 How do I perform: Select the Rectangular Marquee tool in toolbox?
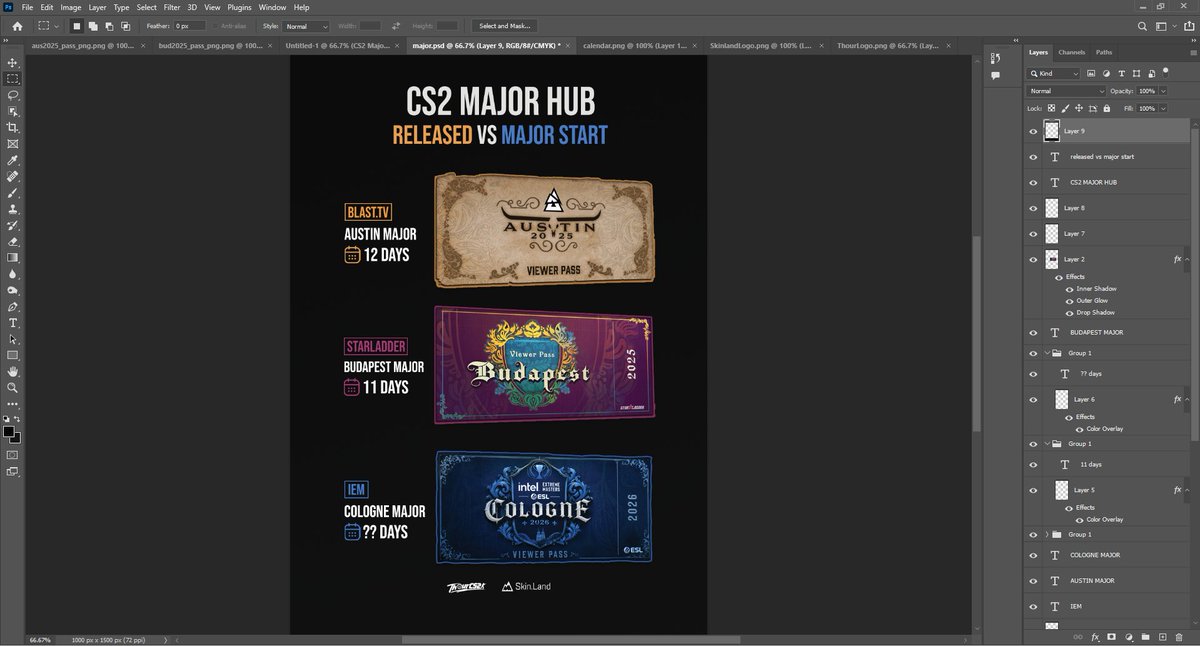coord(13,78)
